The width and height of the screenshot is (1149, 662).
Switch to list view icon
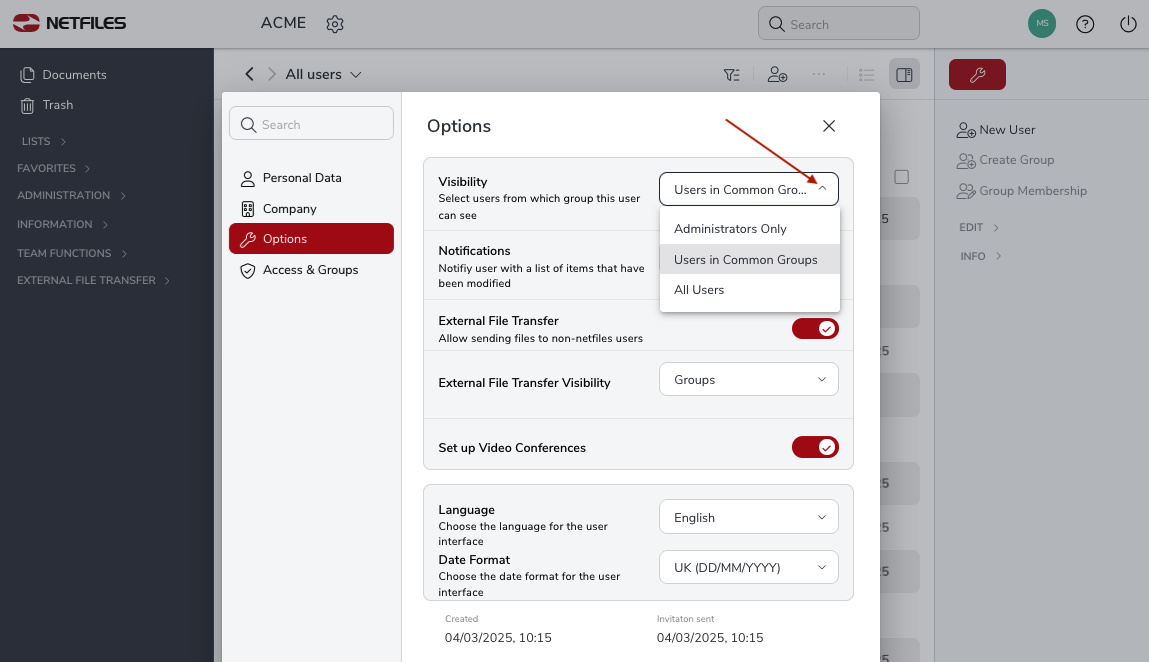coord(866,75)
